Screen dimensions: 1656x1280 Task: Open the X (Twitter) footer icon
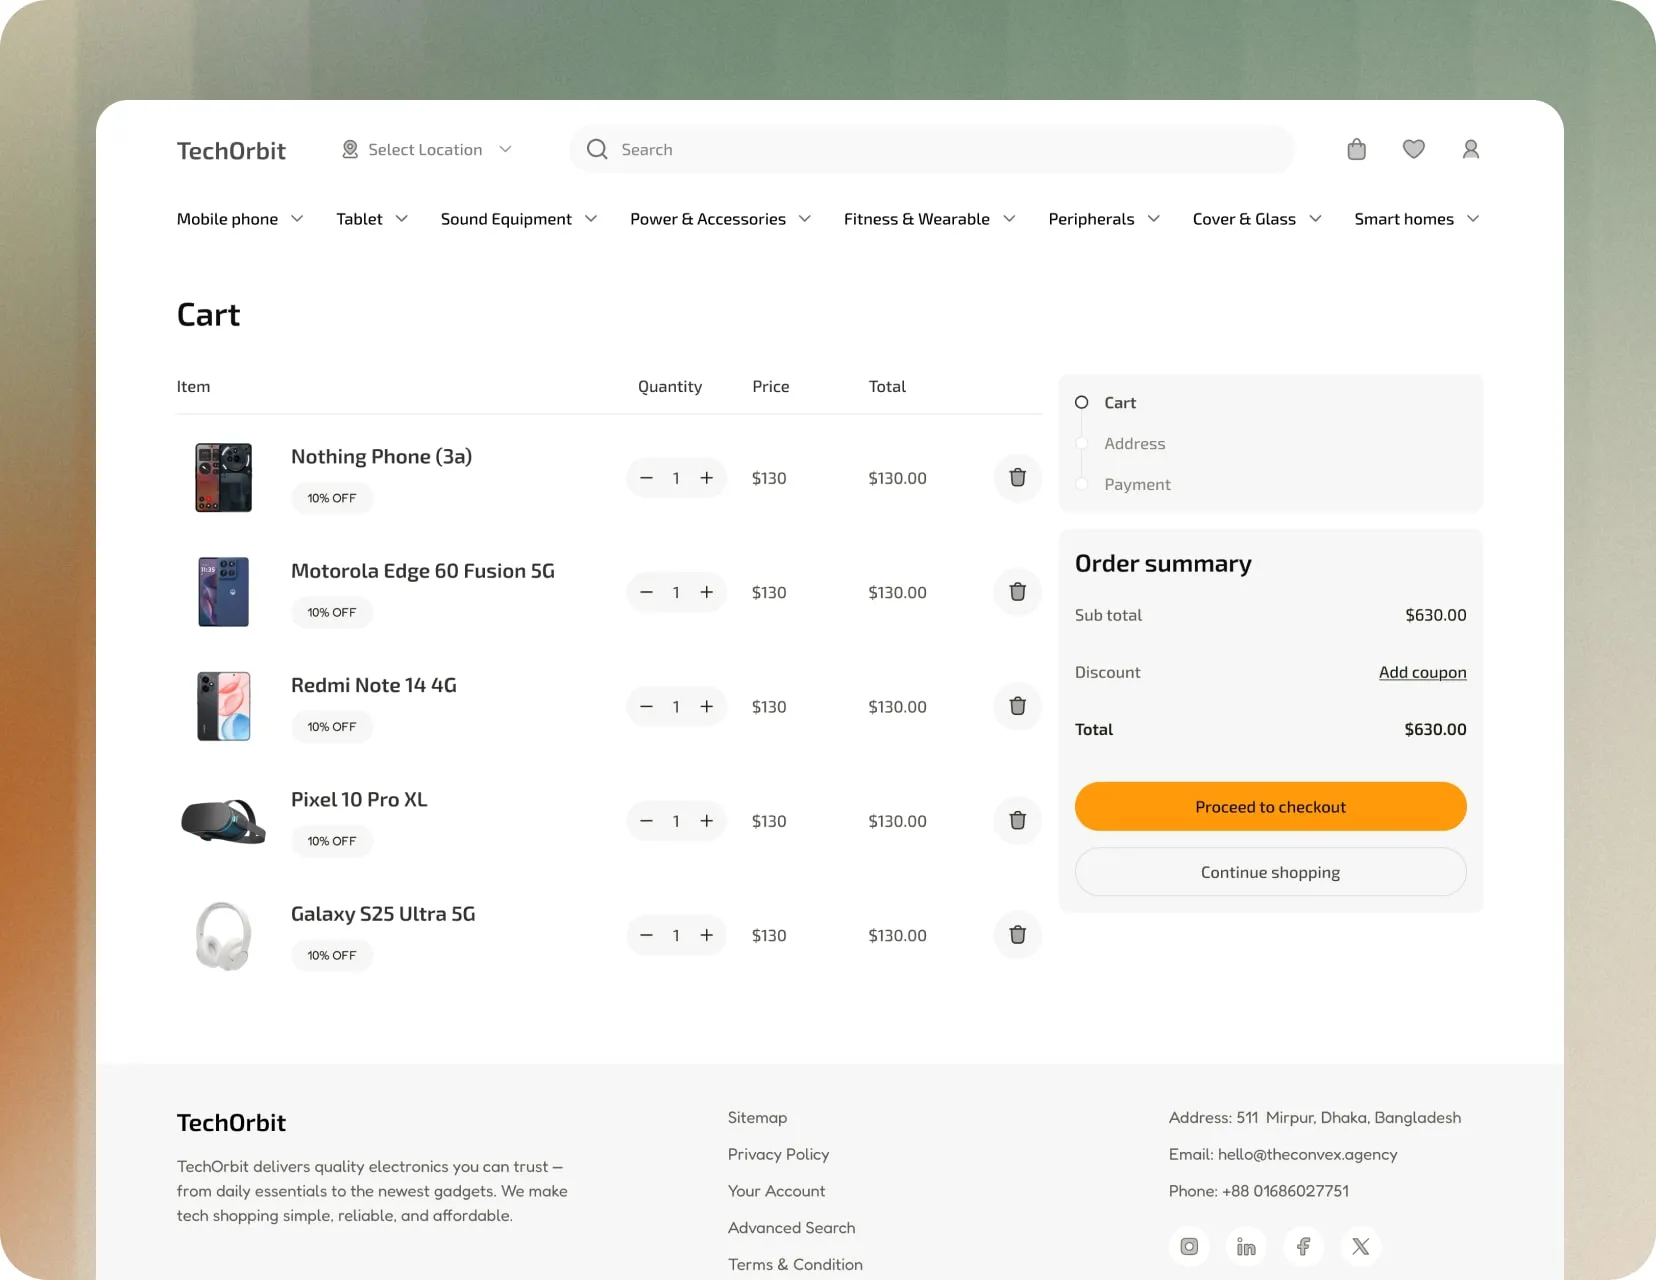1360,1247
